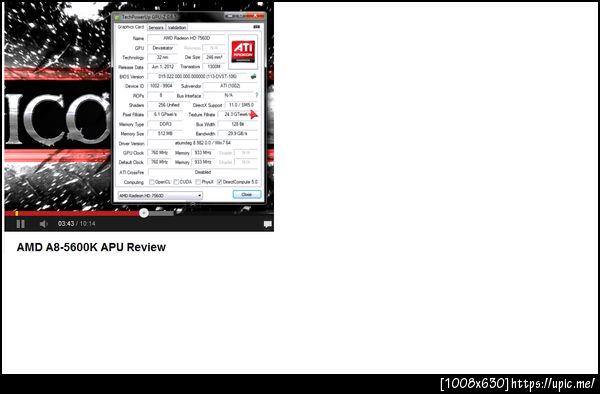Open the annotations speech bubble icon in player
600x394 pixels.
click(267, 224)
